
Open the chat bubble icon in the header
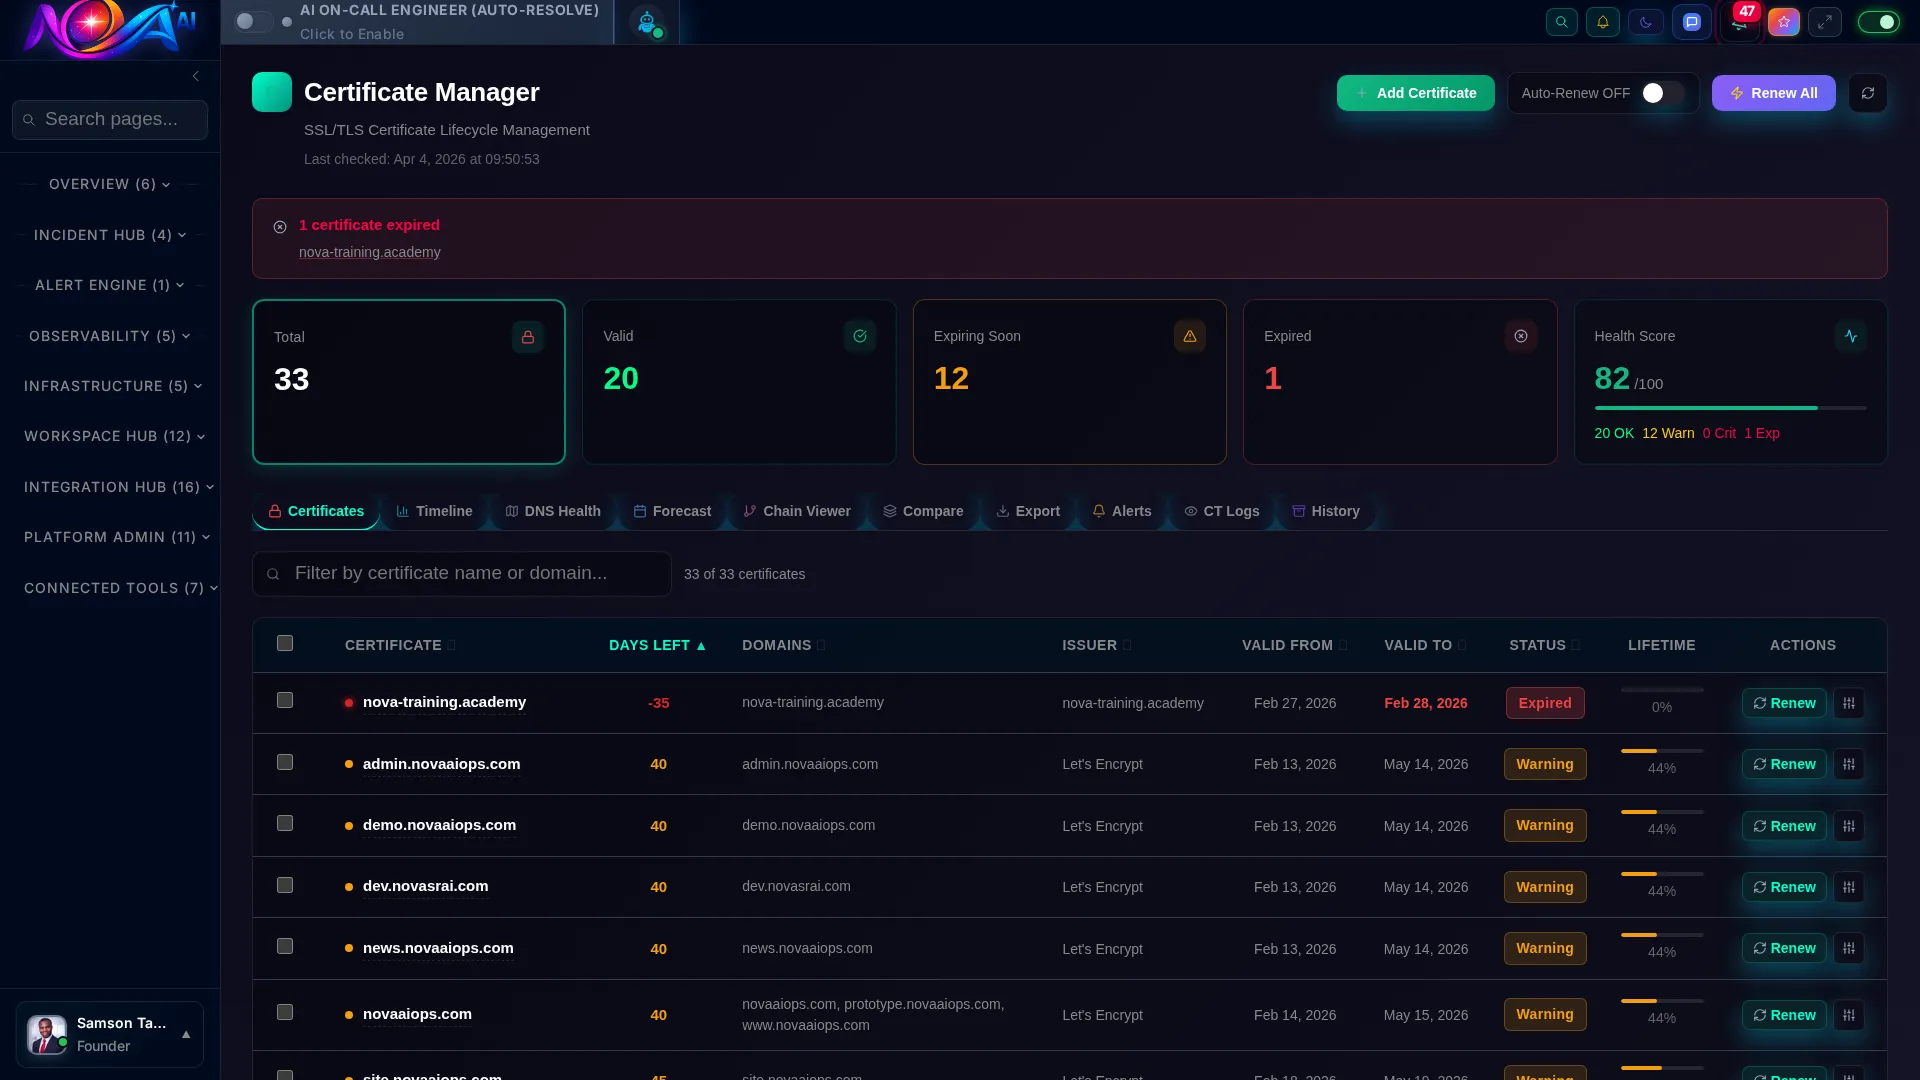point(1692,21)
